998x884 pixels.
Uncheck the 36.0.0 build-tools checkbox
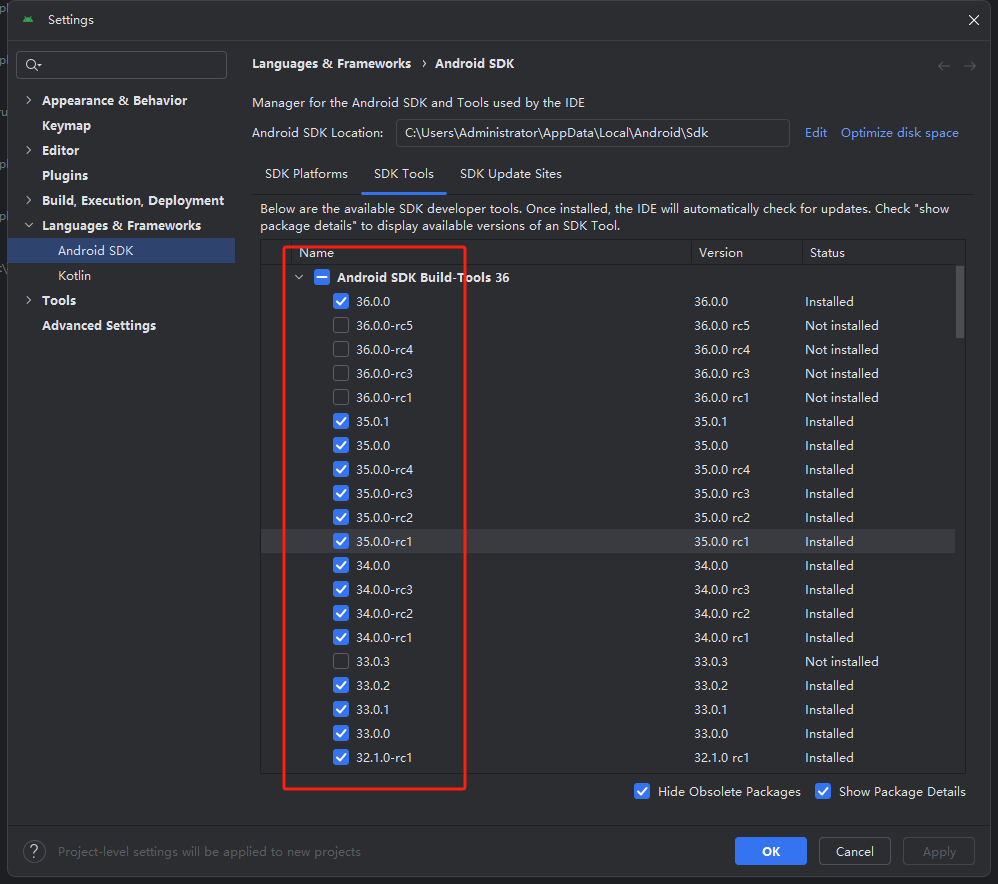[x=341, y=302]
